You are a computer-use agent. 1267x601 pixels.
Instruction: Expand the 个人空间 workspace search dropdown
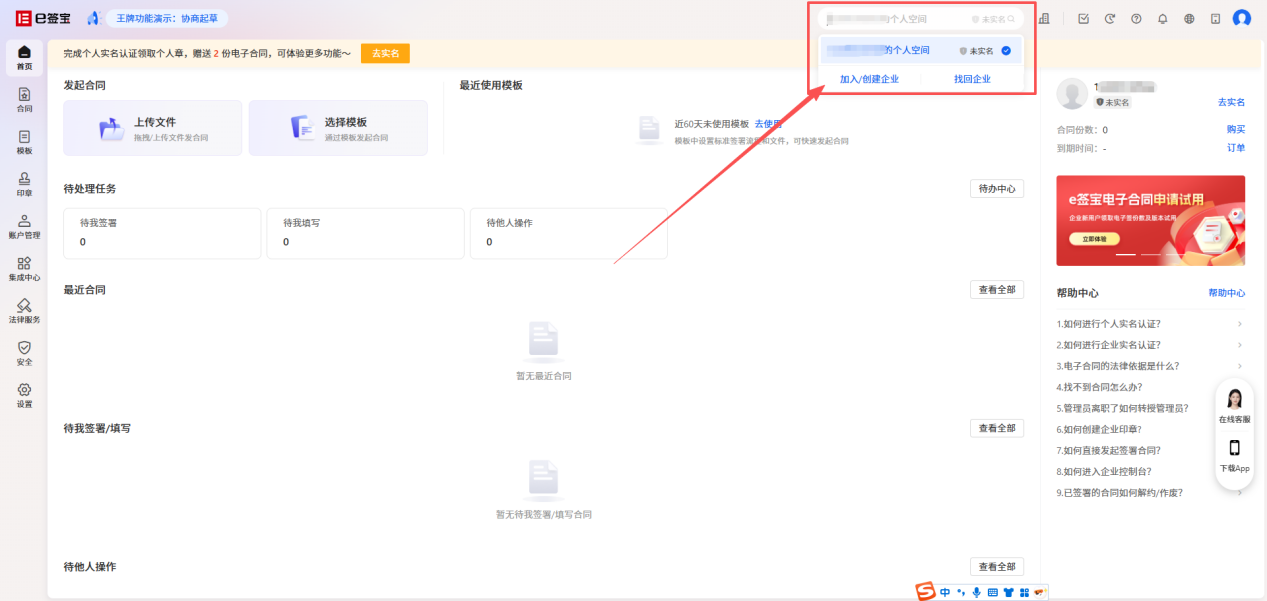(x=920, y=19)
